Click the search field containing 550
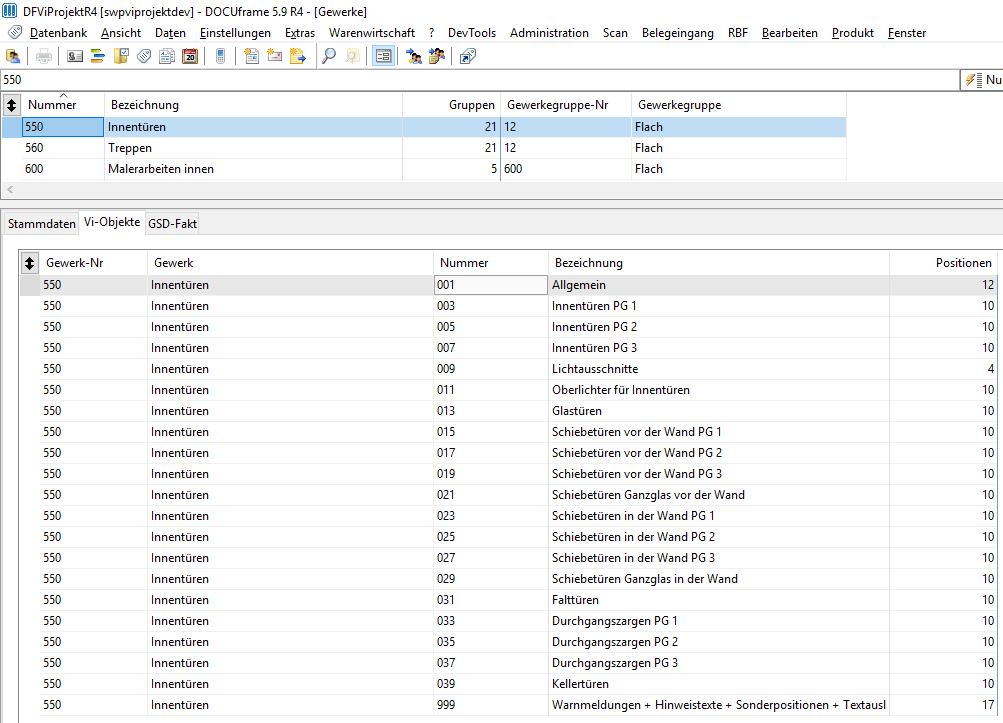1003x723 pixels. (480, 80)
